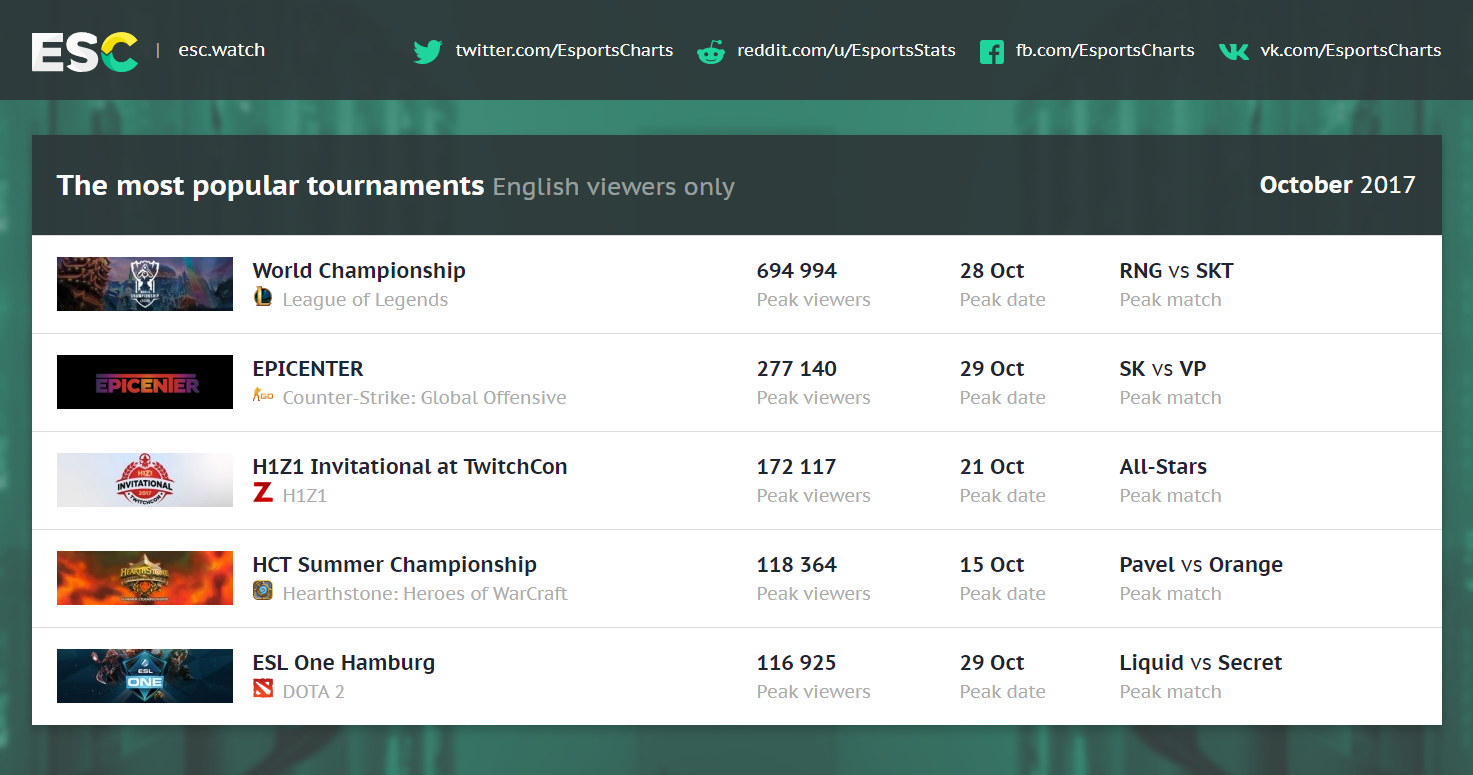Click the League of Legends game icon
Screen dimensions: 1473x775
[x=263, y=296]
